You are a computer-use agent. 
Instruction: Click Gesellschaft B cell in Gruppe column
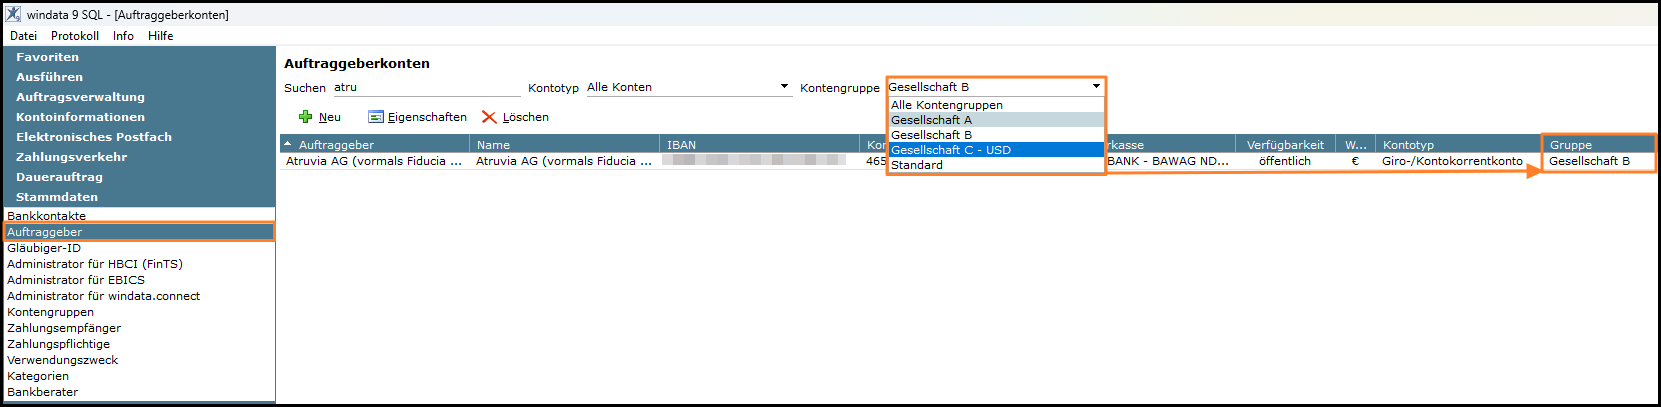(x=1598, y=161)
